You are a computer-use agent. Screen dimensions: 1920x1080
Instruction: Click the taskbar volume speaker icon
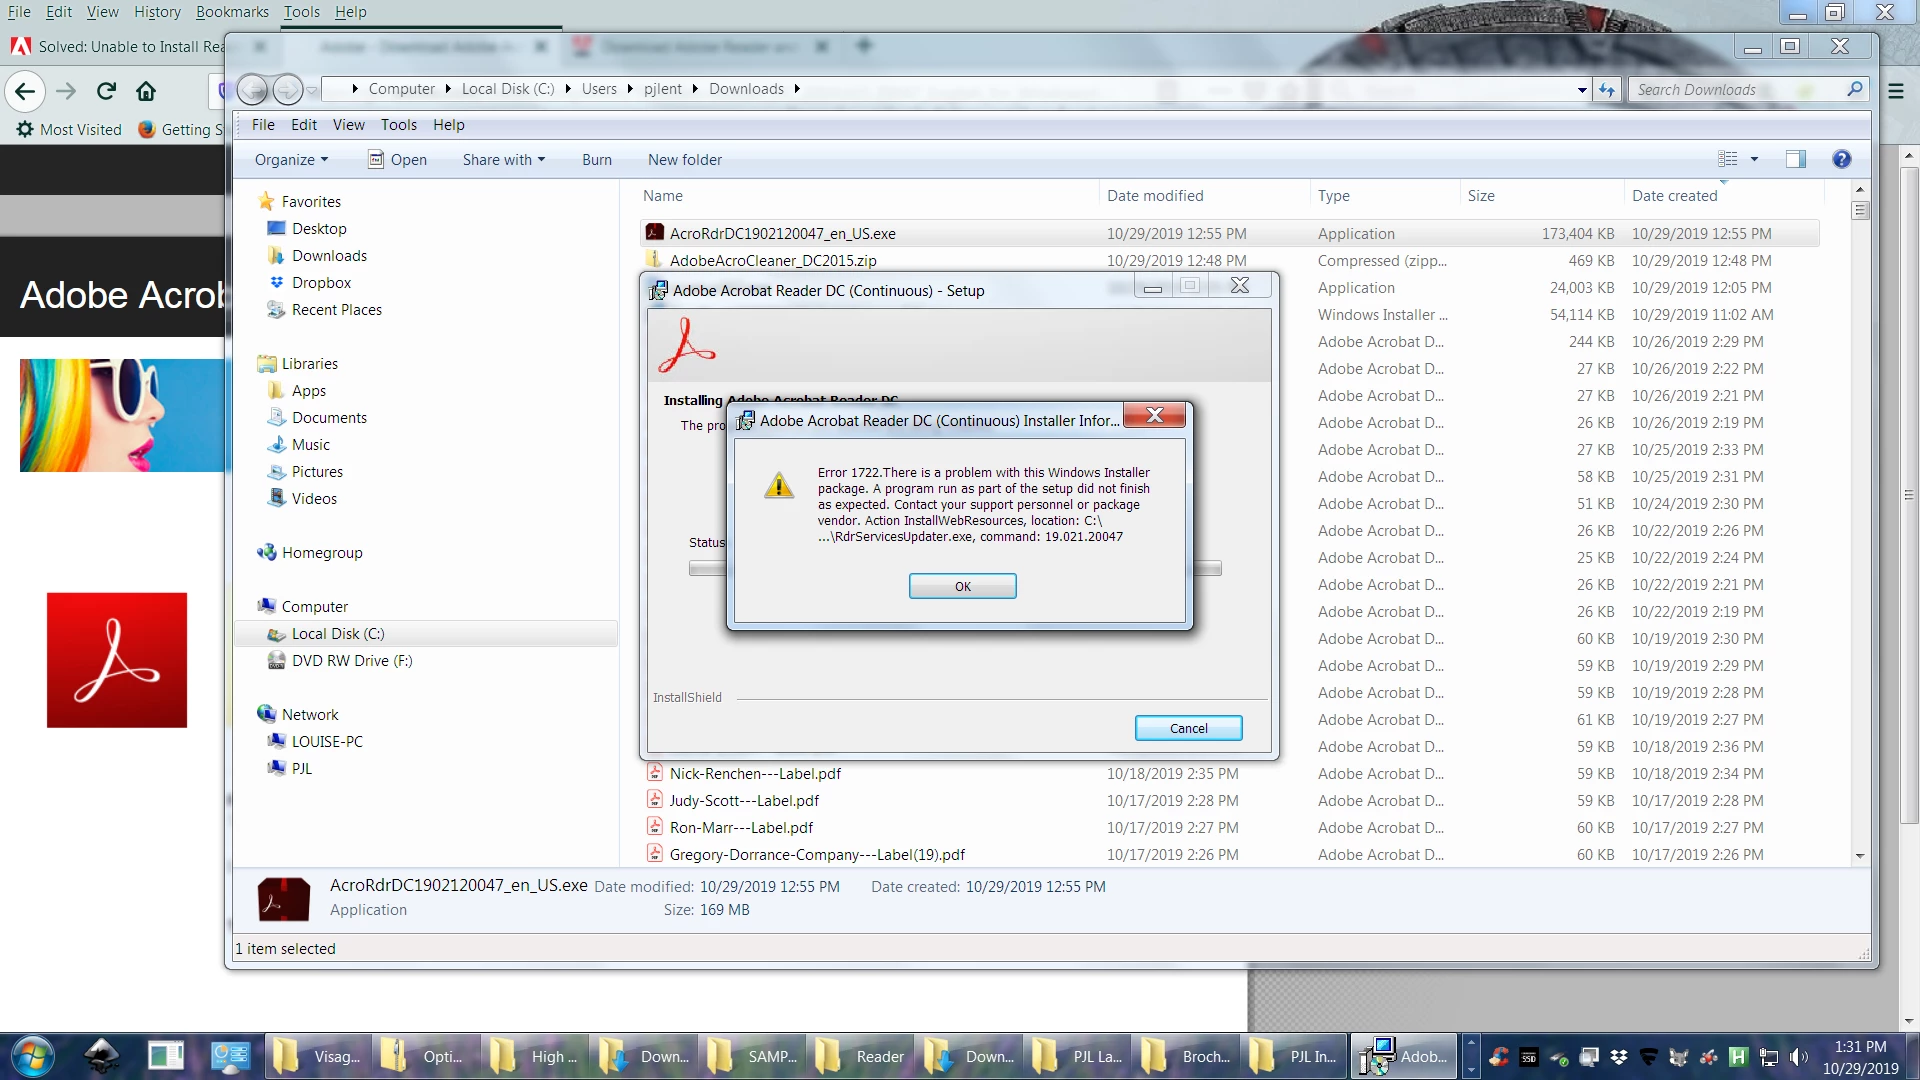click(1799, 1057)
